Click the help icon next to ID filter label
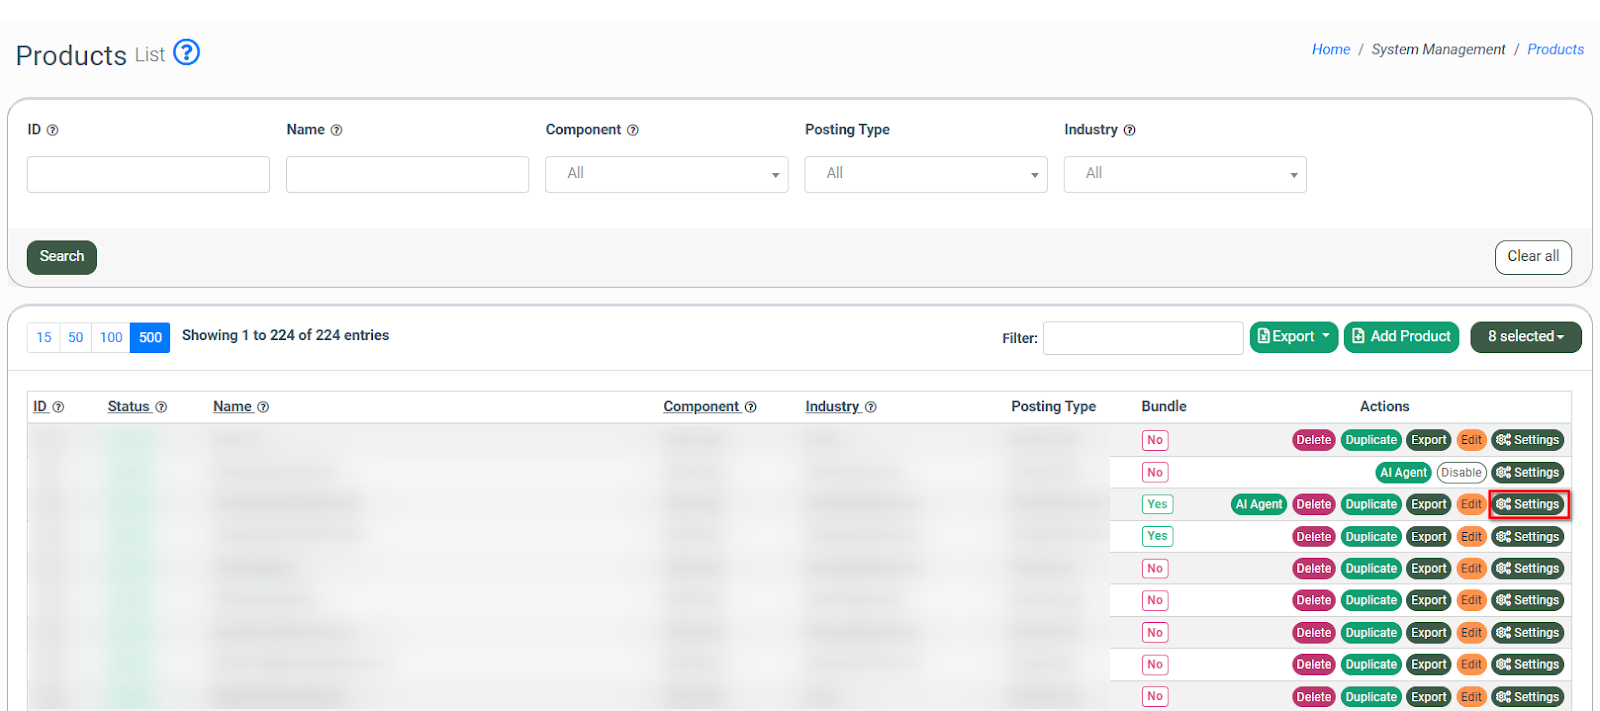 53,130
